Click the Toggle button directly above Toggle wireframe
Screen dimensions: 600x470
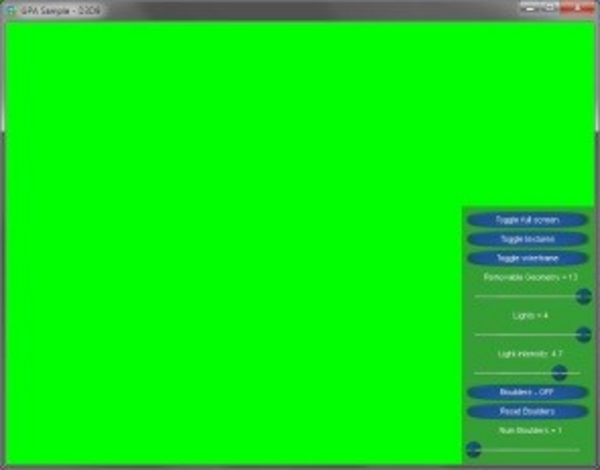(527, 239)
